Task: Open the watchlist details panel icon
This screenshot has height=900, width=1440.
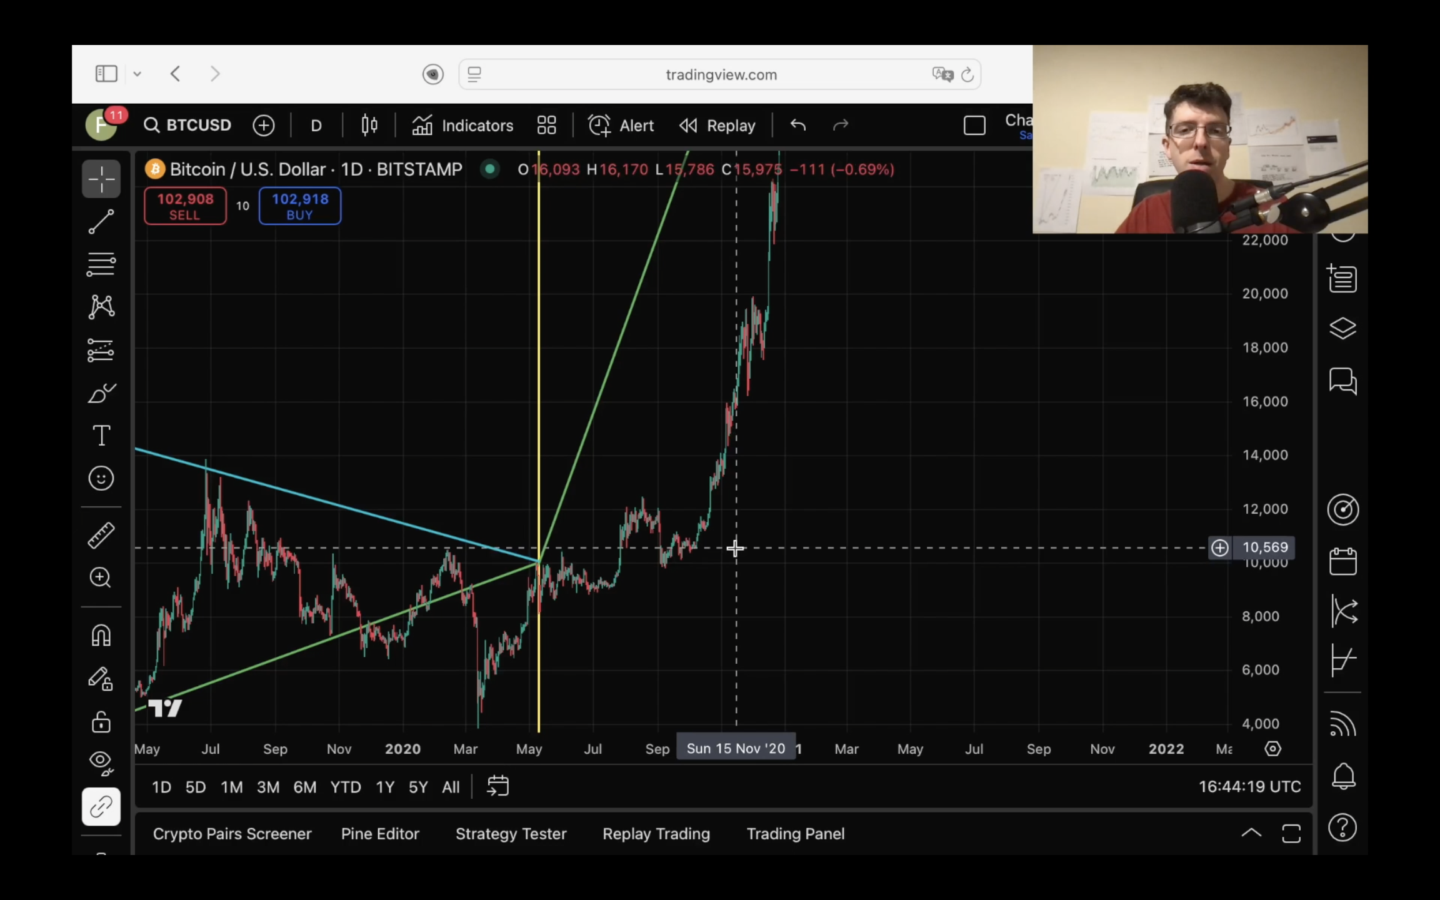Action: 1343,278
